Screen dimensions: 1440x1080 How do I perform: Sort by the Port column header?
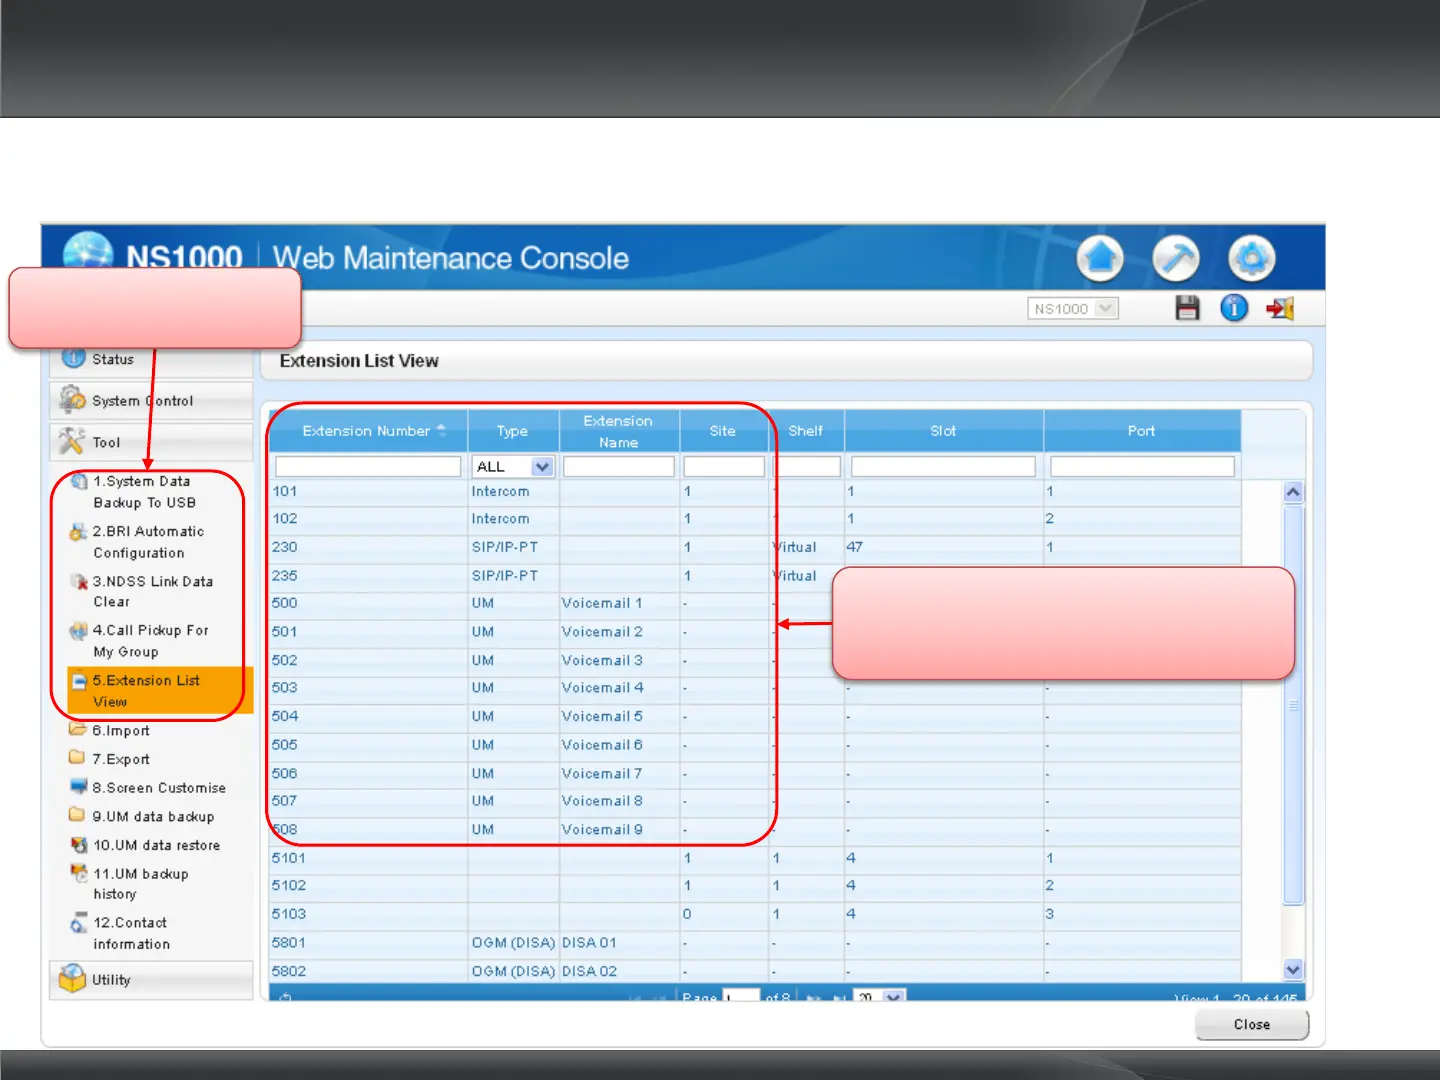coord(1142,431)
